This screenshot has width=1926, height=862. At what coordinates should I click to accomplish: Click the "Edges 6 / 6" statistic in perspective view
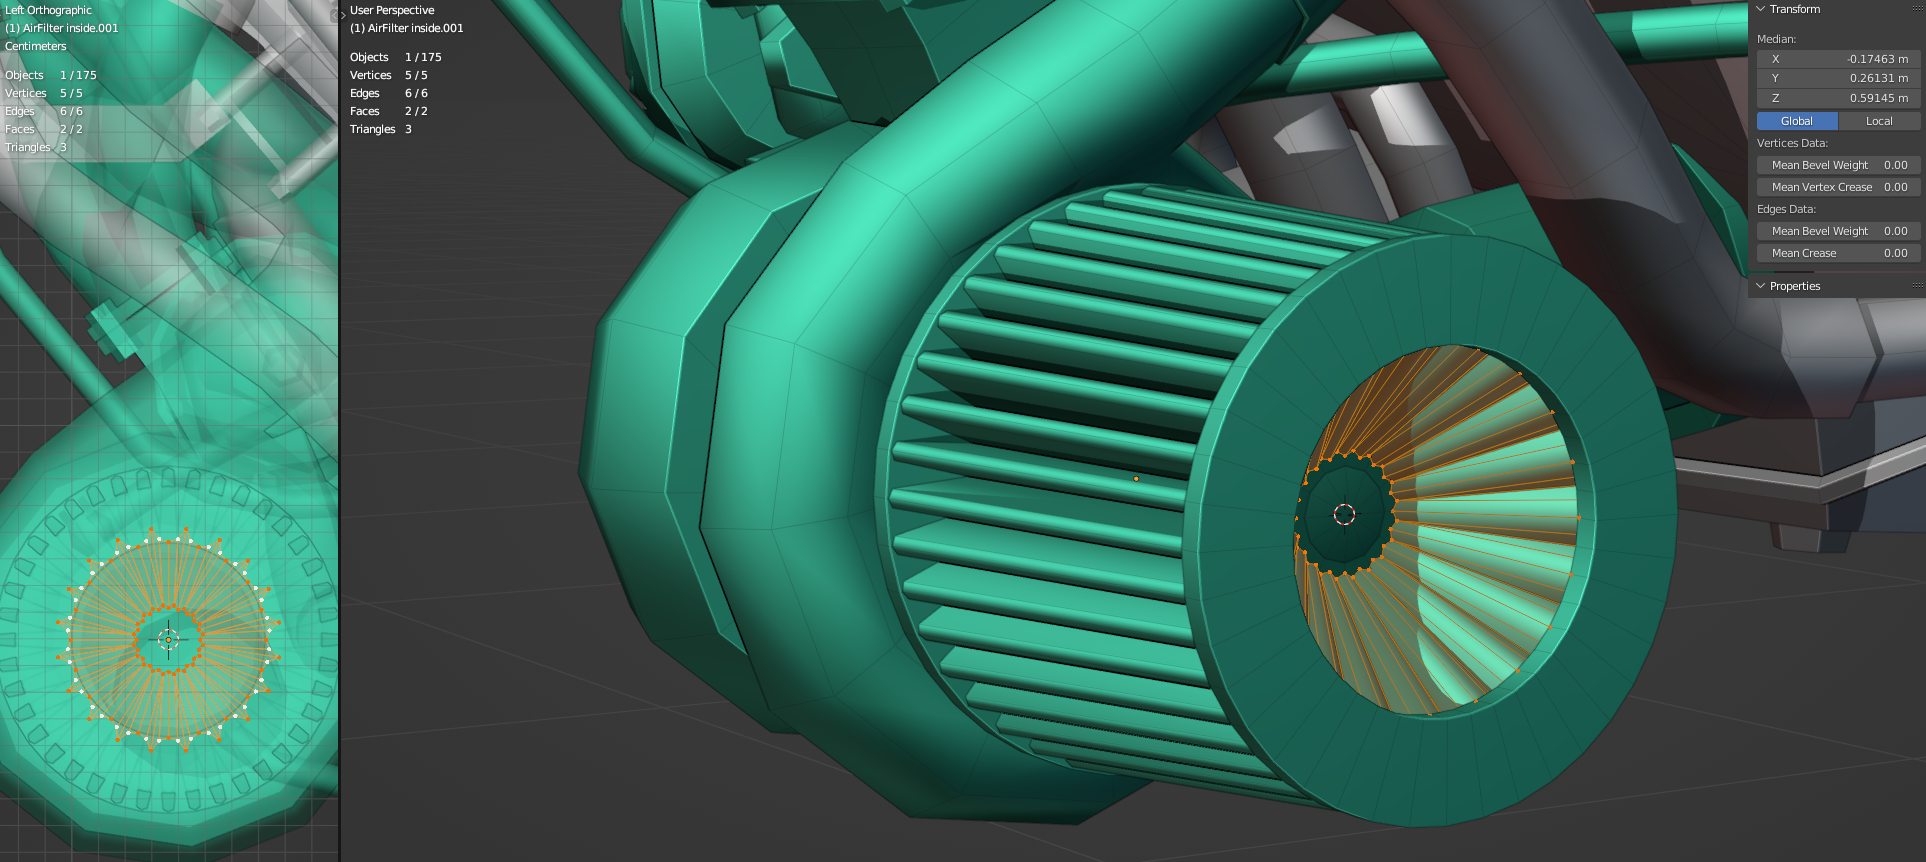pos(389,93)
